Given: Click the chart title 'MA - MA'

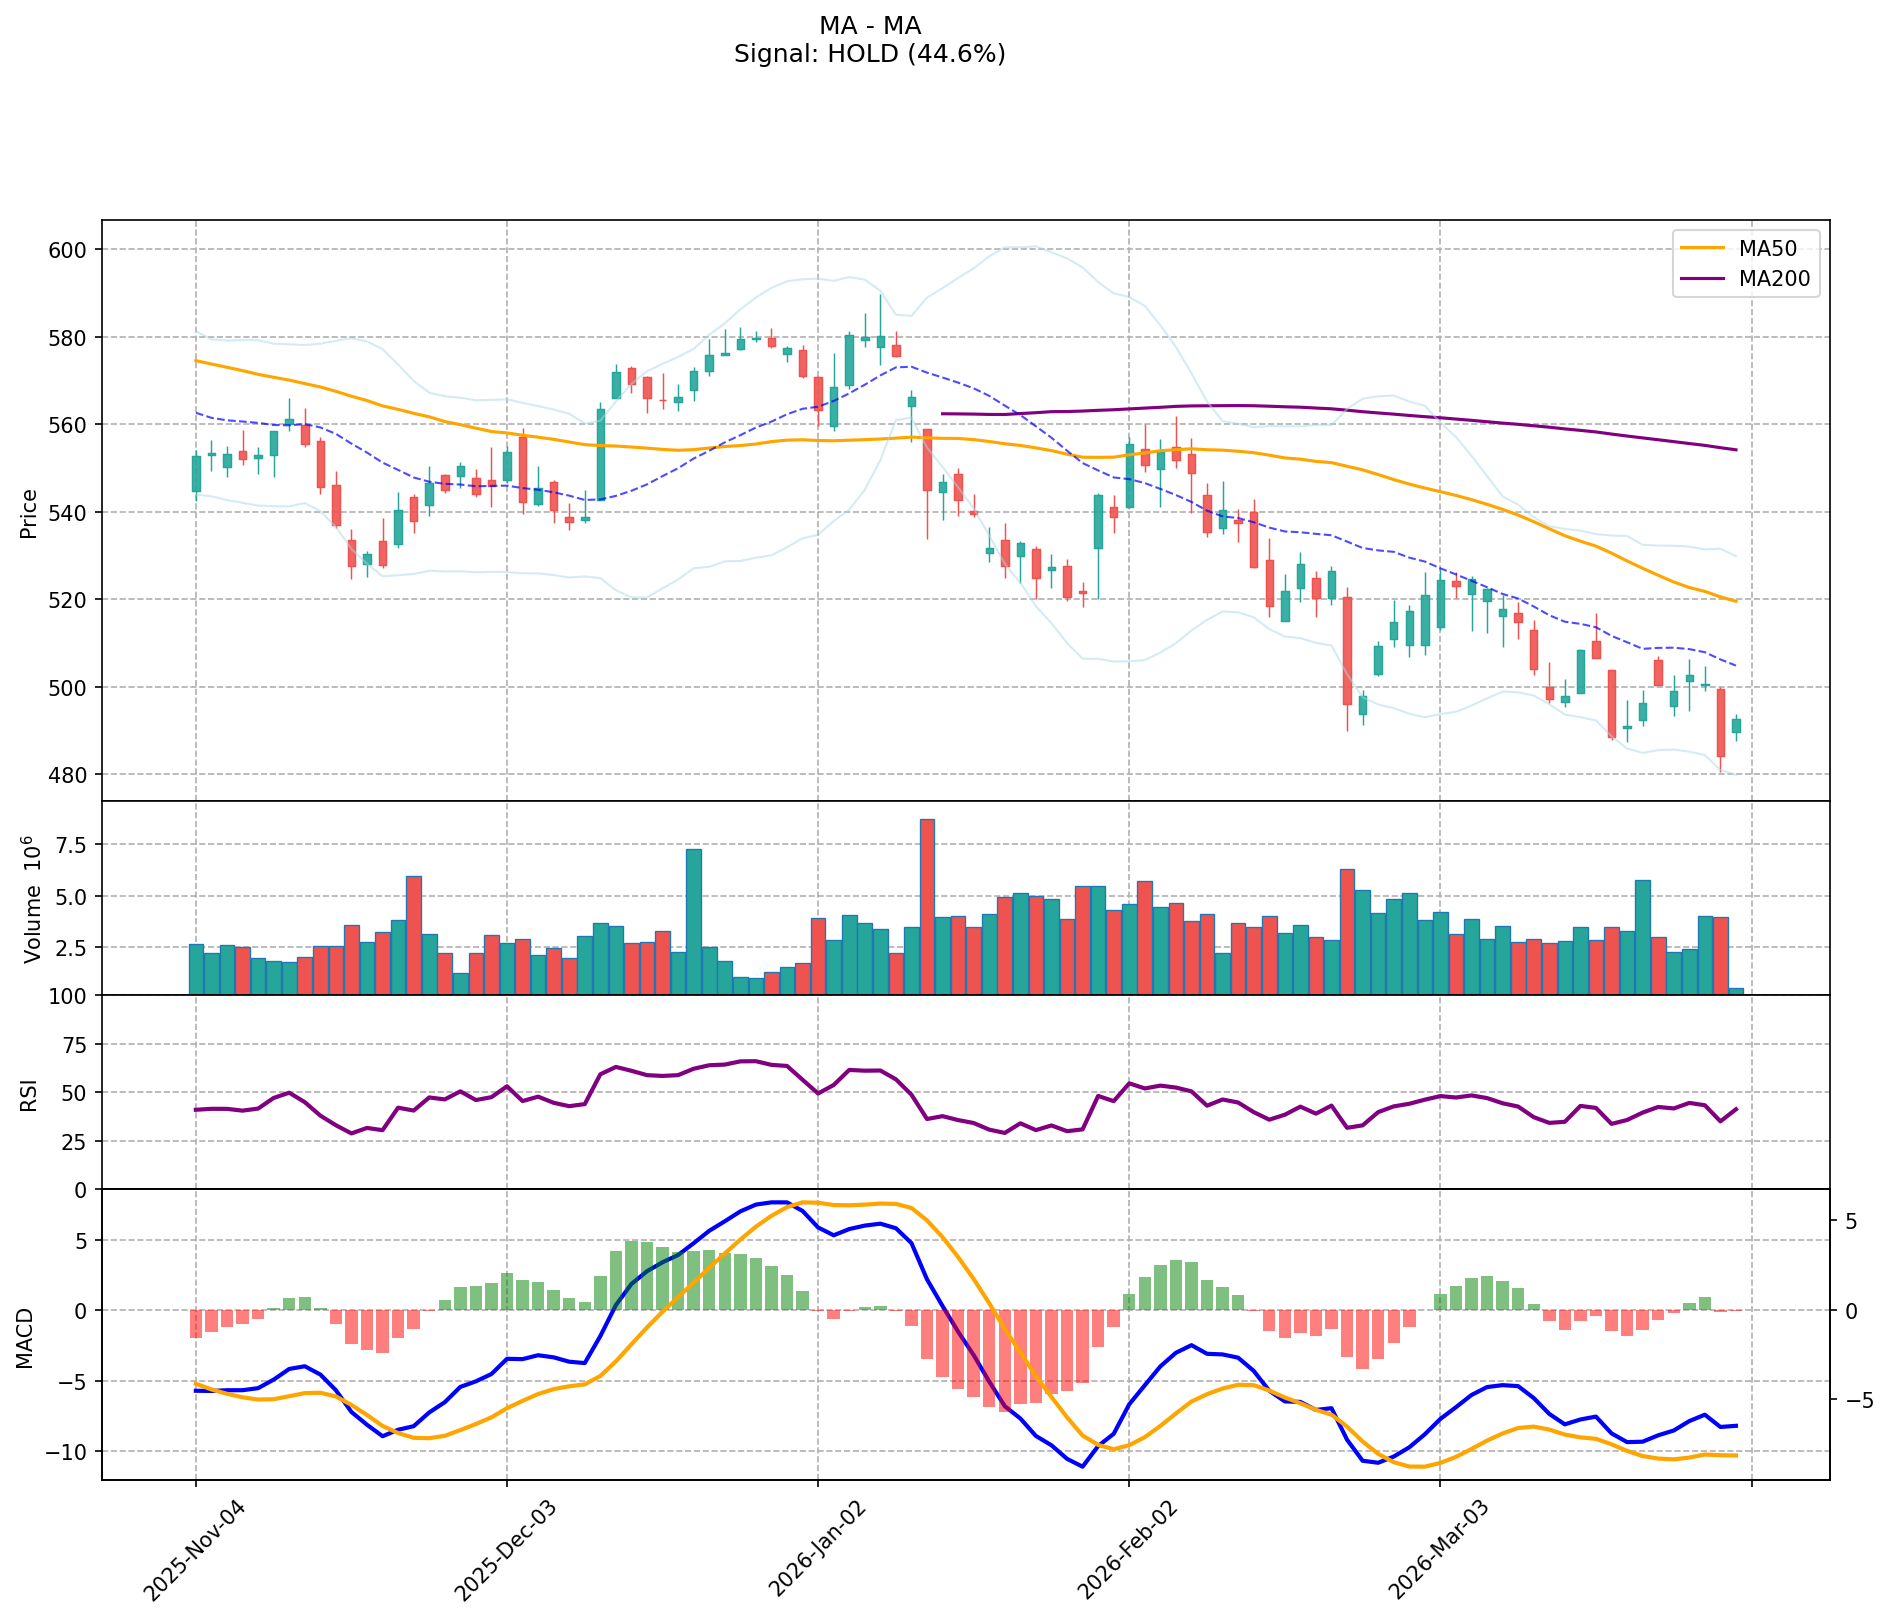Looking at the screenshot, I should pos(869,26).
